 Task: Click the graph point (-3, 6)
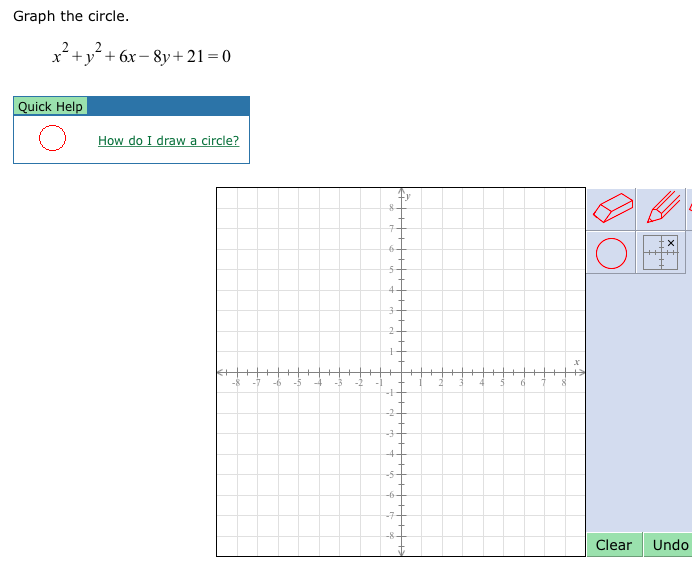click(340, 249)
